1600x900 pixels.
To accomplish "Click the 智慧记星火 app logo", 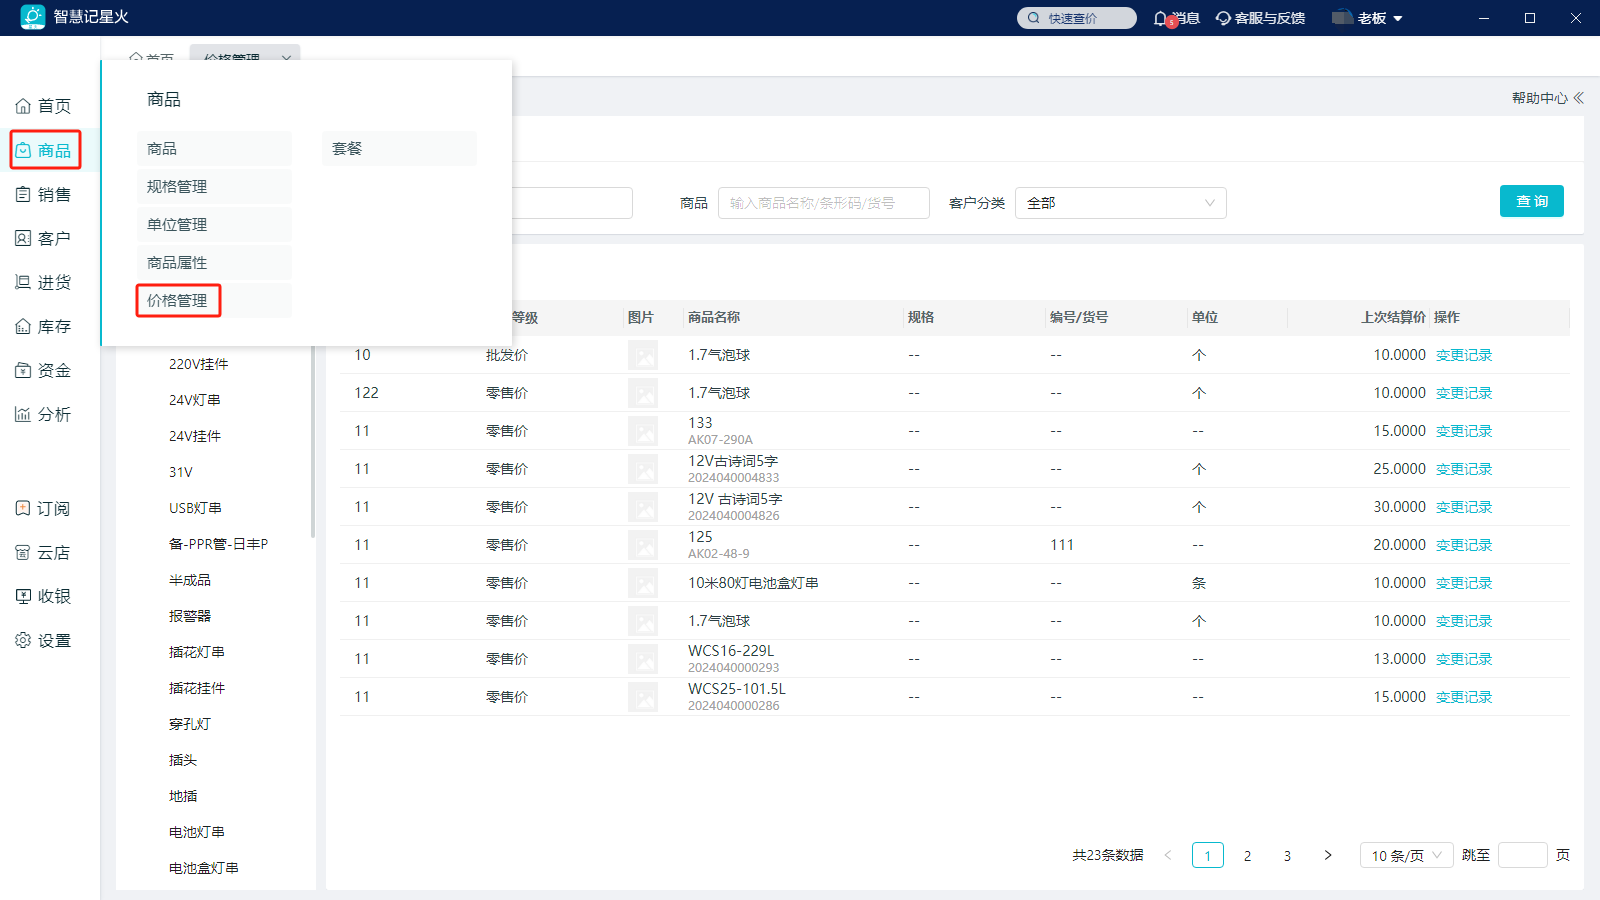I will tap(33, 17).
